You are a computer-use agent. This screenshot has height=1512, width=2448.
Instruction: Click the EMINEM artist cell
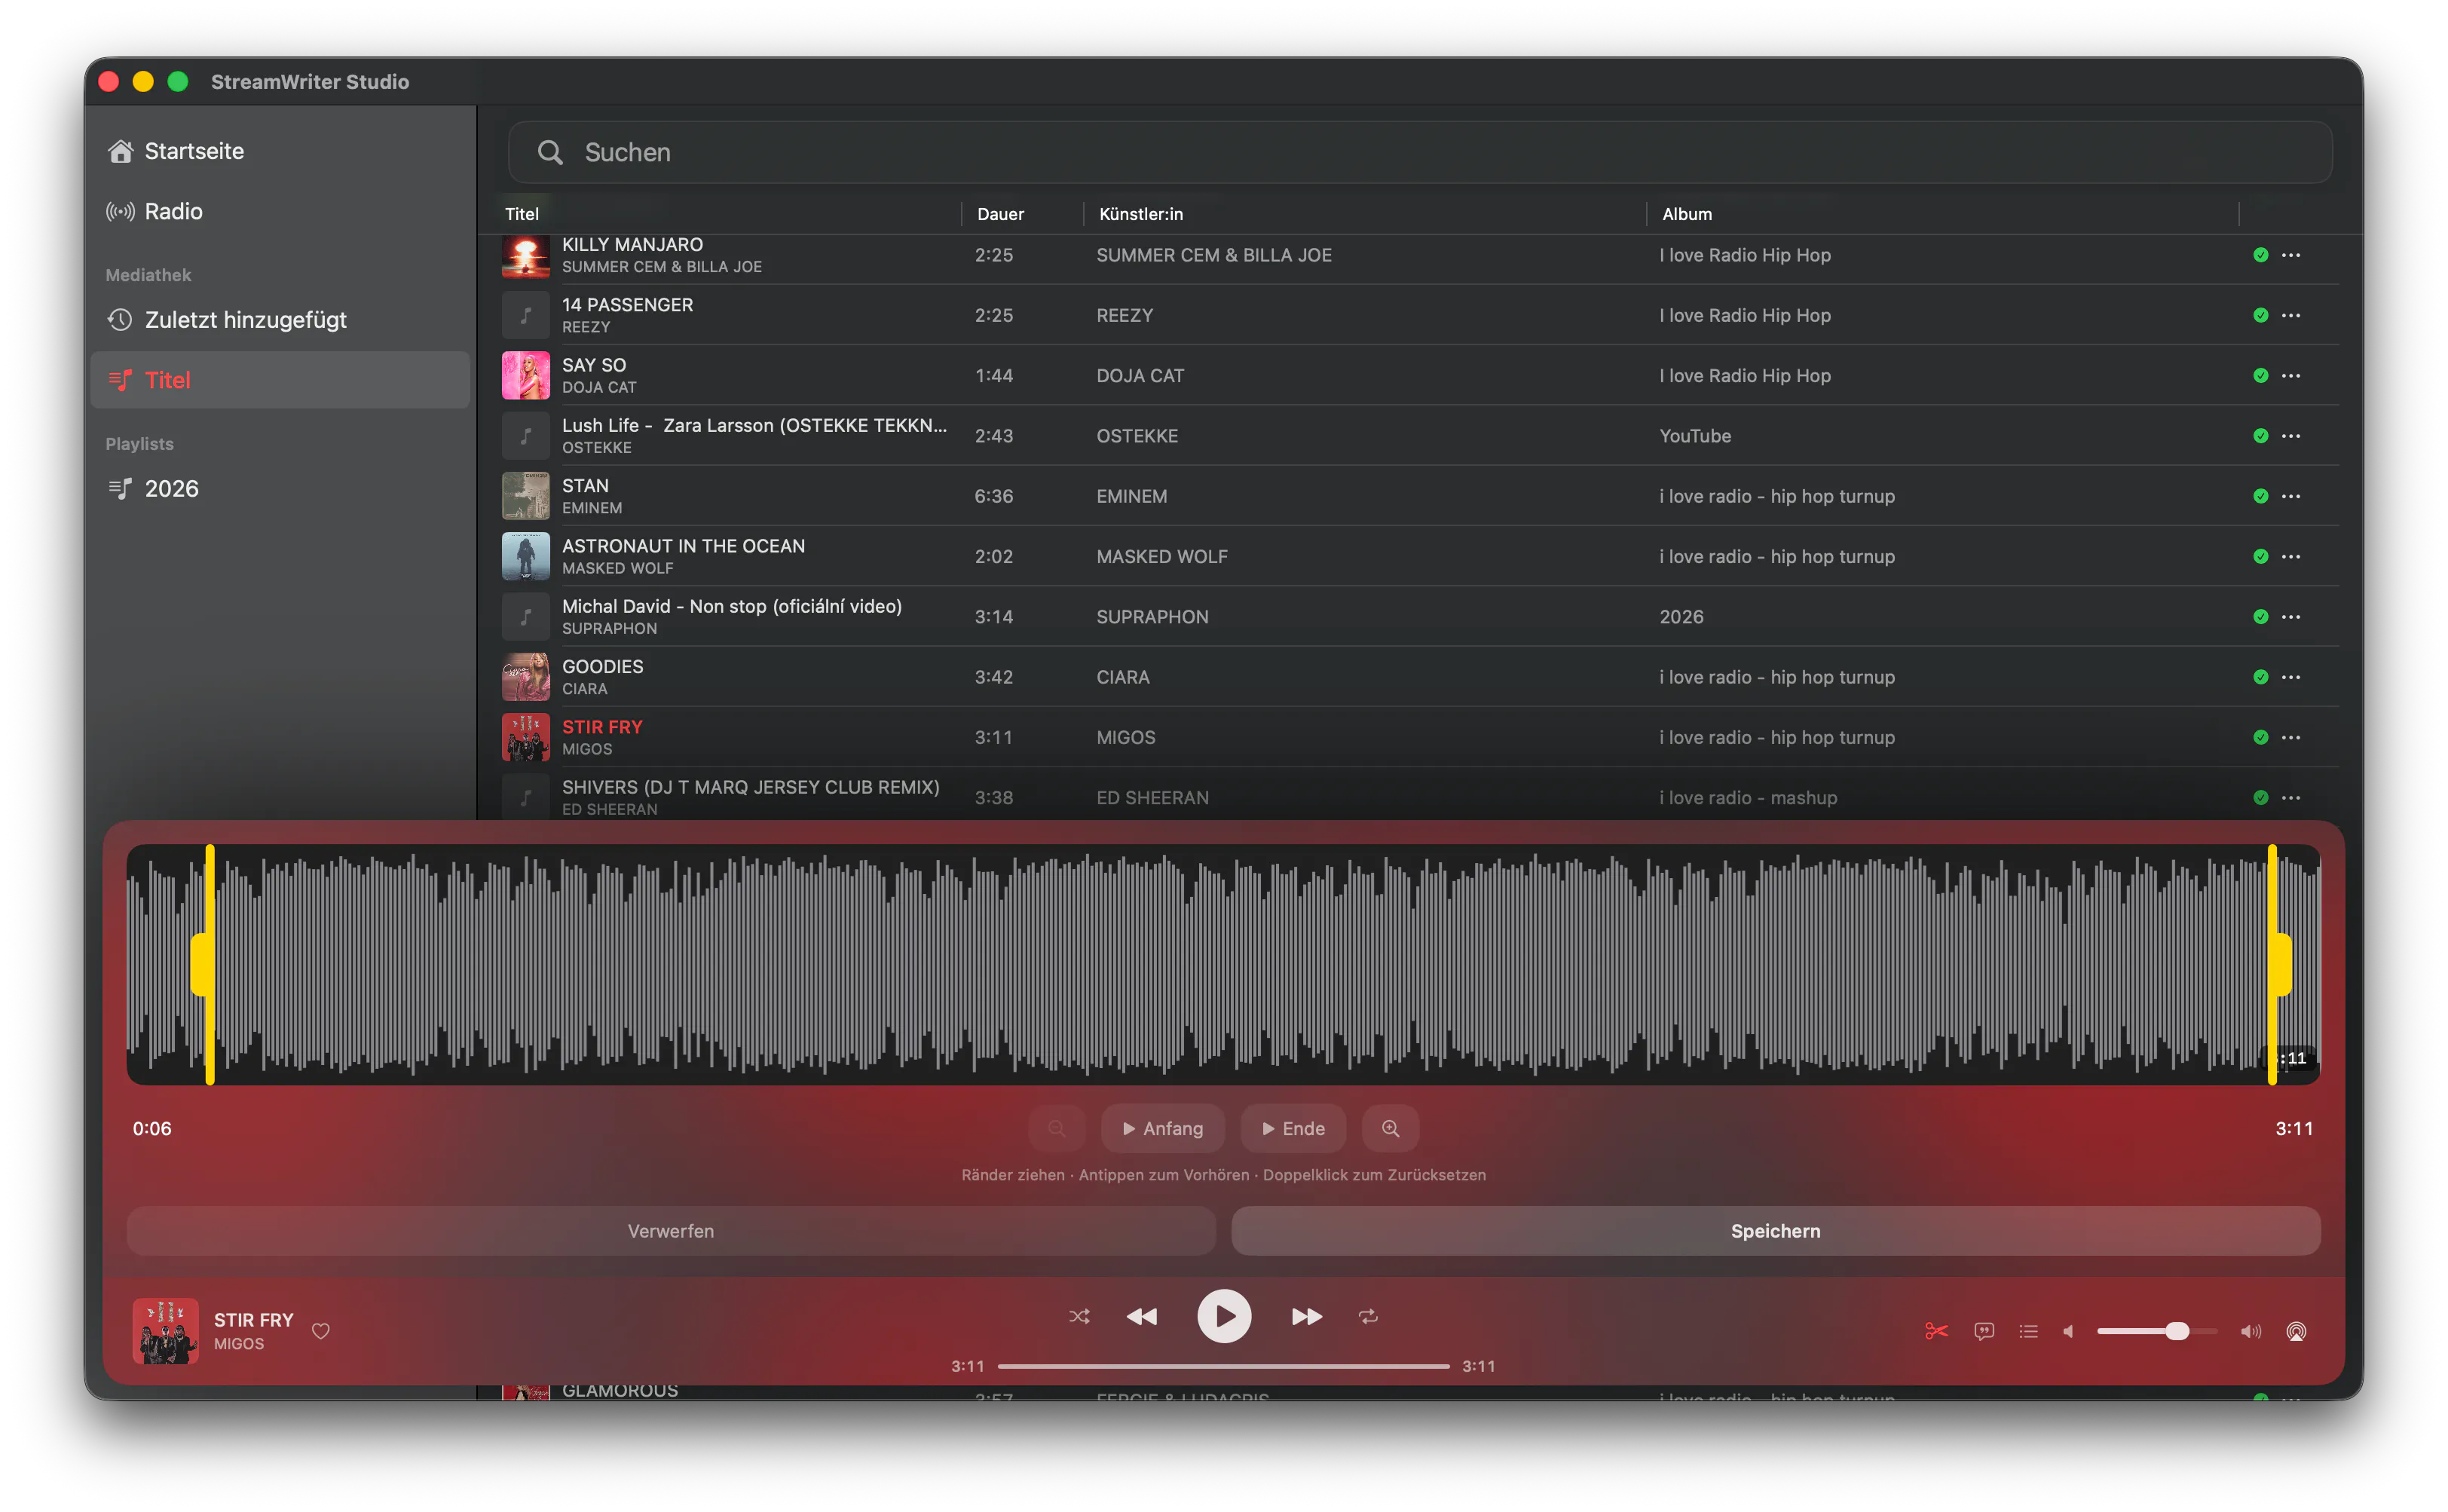tap(1132, 496)
